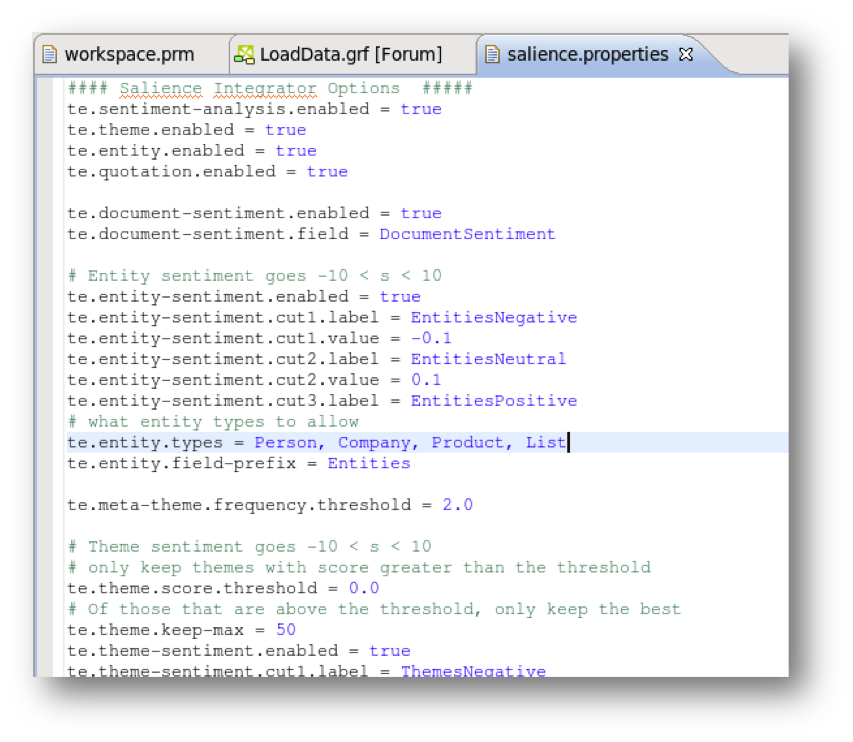Screen dimensions: 853x742
Task: Open the LoadData.grf [Forum] tab
Action: (351, 54)
